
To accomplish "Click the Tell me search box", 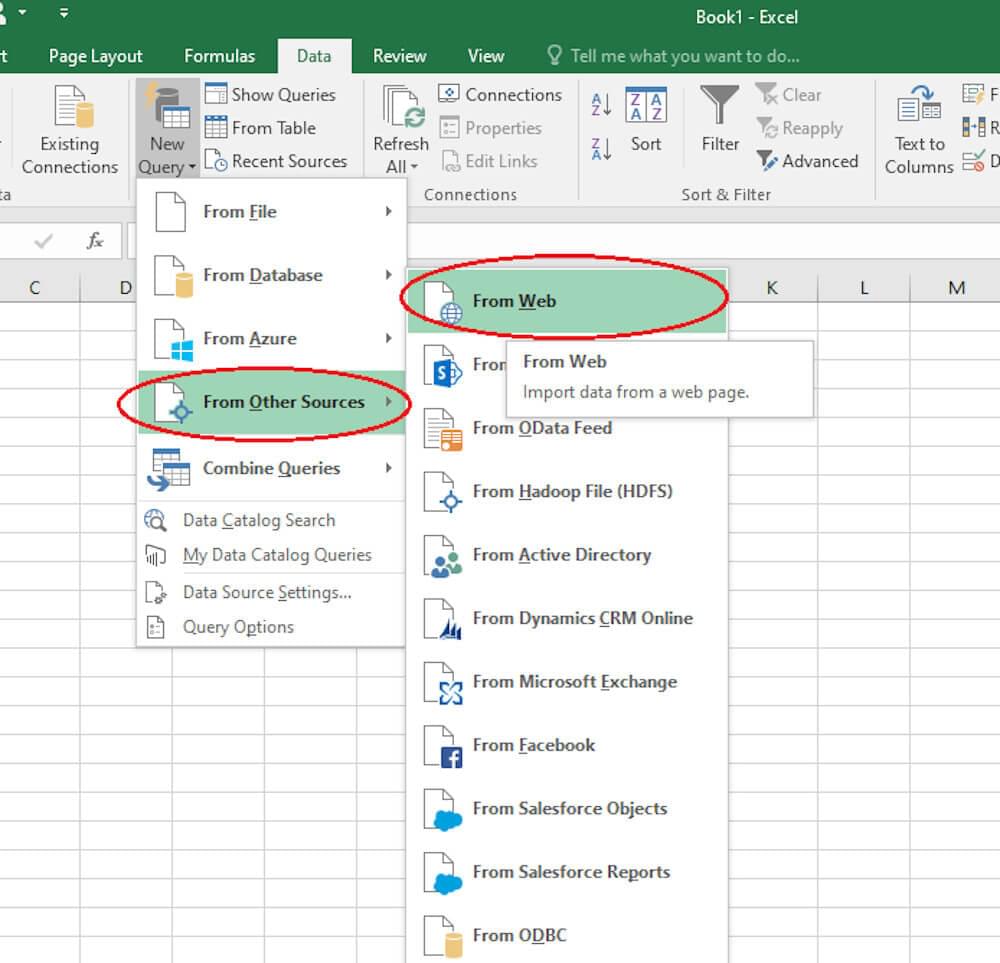I will 684,56.
